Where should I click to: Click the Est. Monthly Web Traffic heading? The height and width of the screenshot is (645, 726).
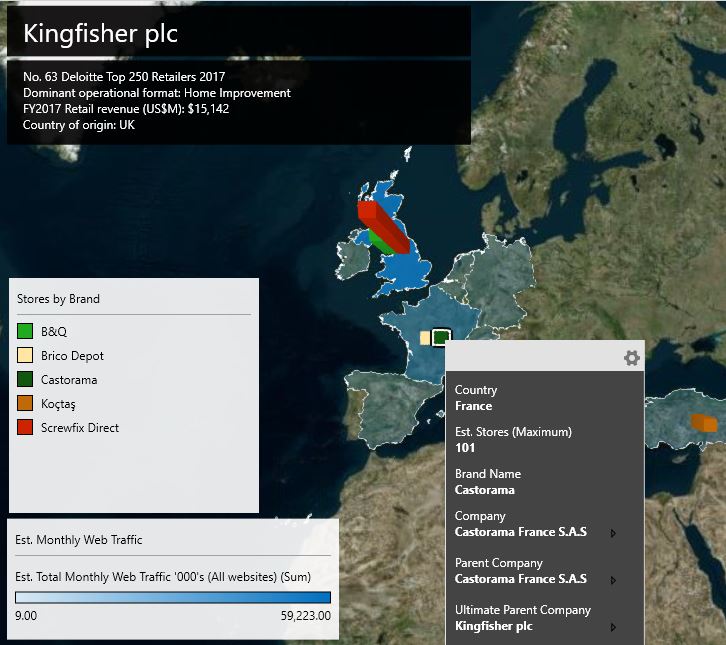79,539
